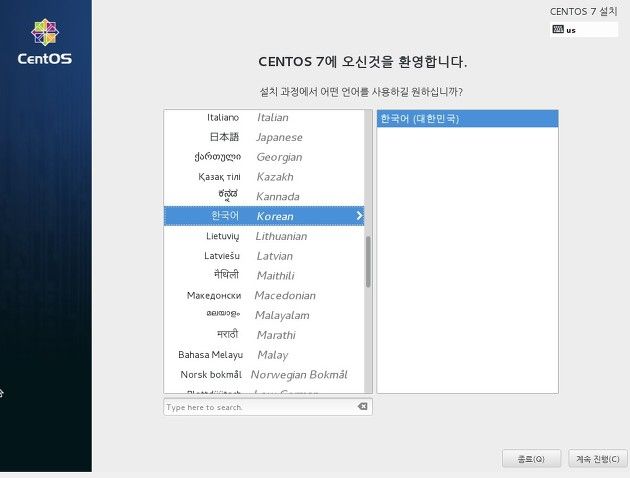Select the Georgian language row
The width and height of the screenshot is (630, 478).
pos(264,157)
